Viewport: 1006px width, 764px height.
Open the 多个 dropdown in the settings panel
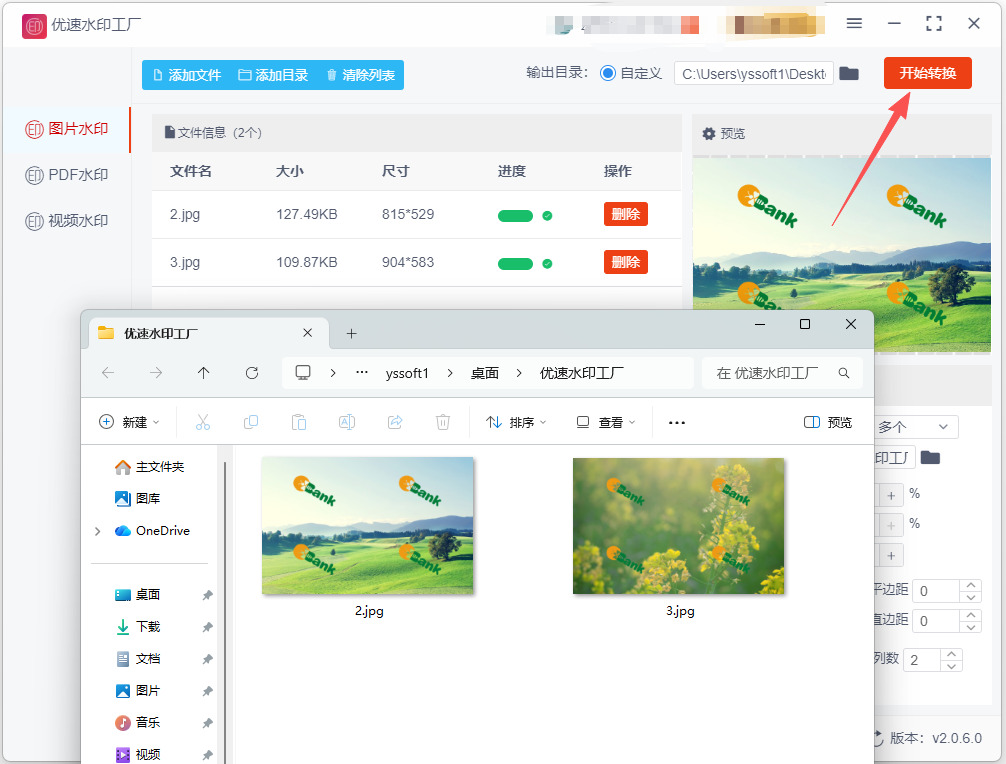pos(916,427)
